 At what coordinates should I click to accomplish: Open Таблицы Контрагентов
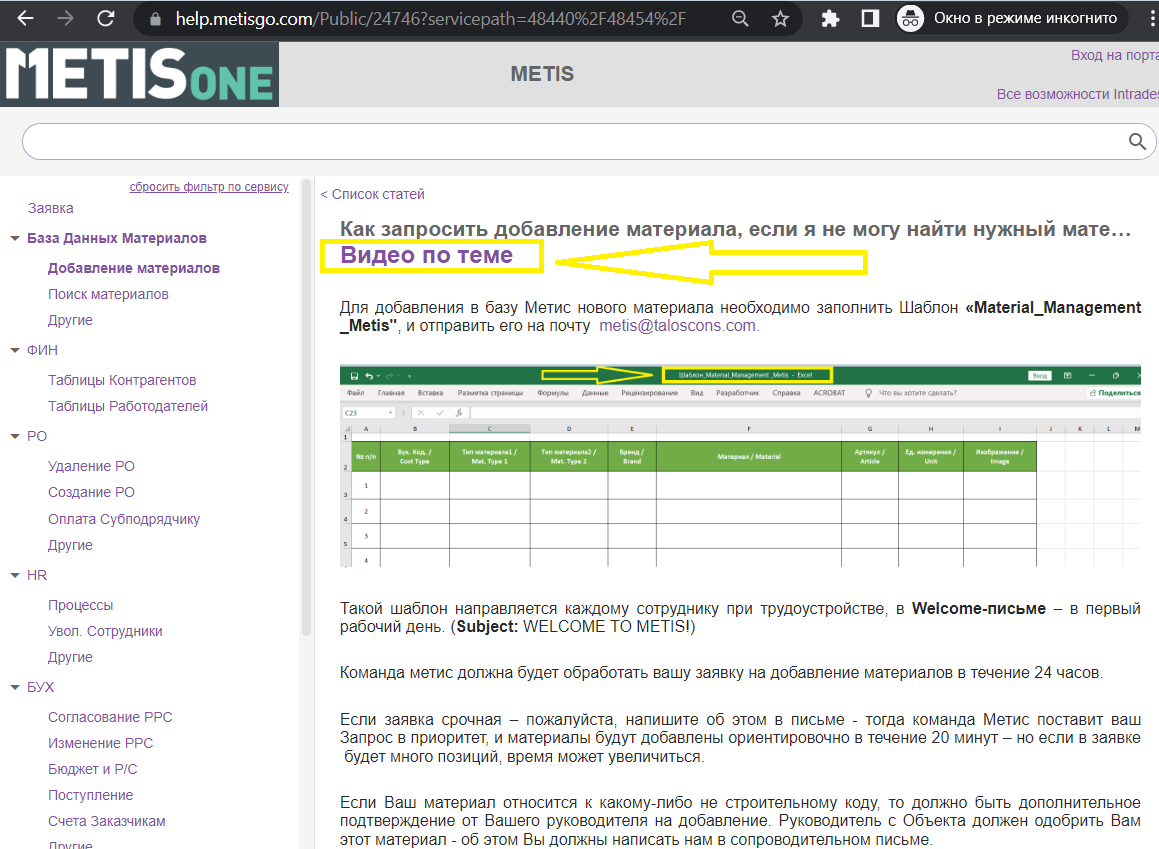pos(122,380)
